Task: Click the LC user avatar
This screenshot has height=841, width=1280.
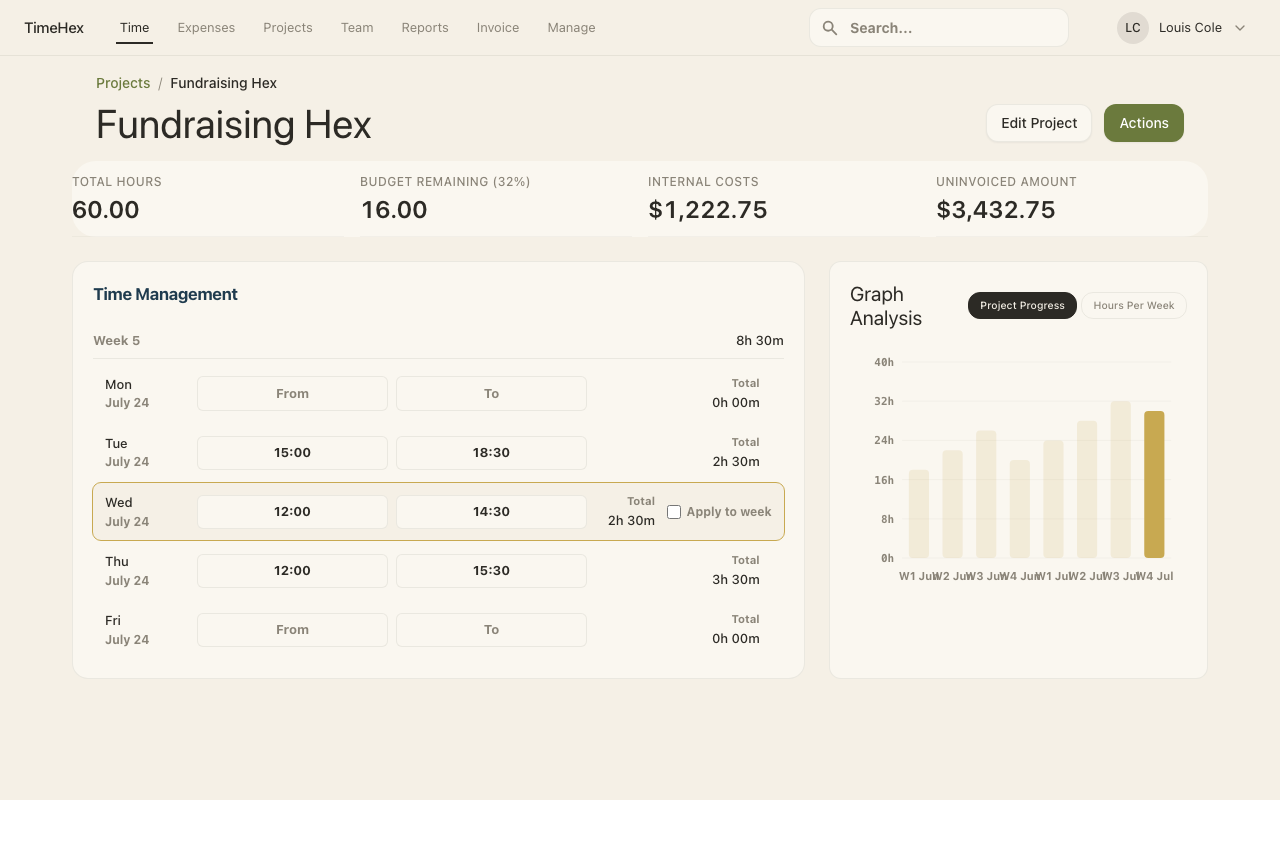Action: [x=1132, y=28]
